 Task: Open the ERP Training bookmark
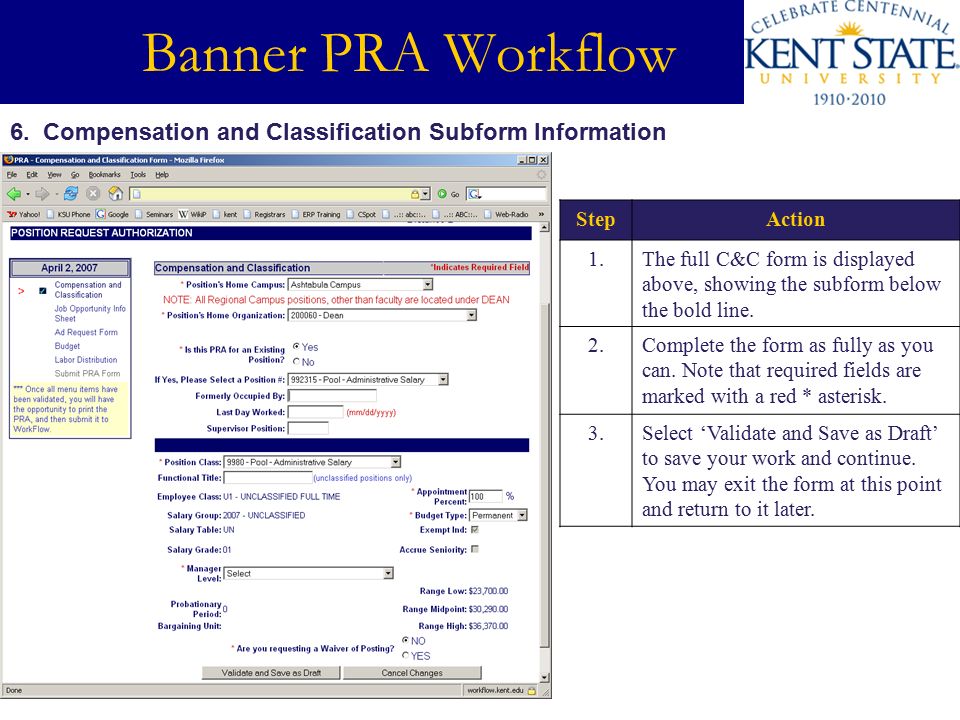[x=316, y=214]
